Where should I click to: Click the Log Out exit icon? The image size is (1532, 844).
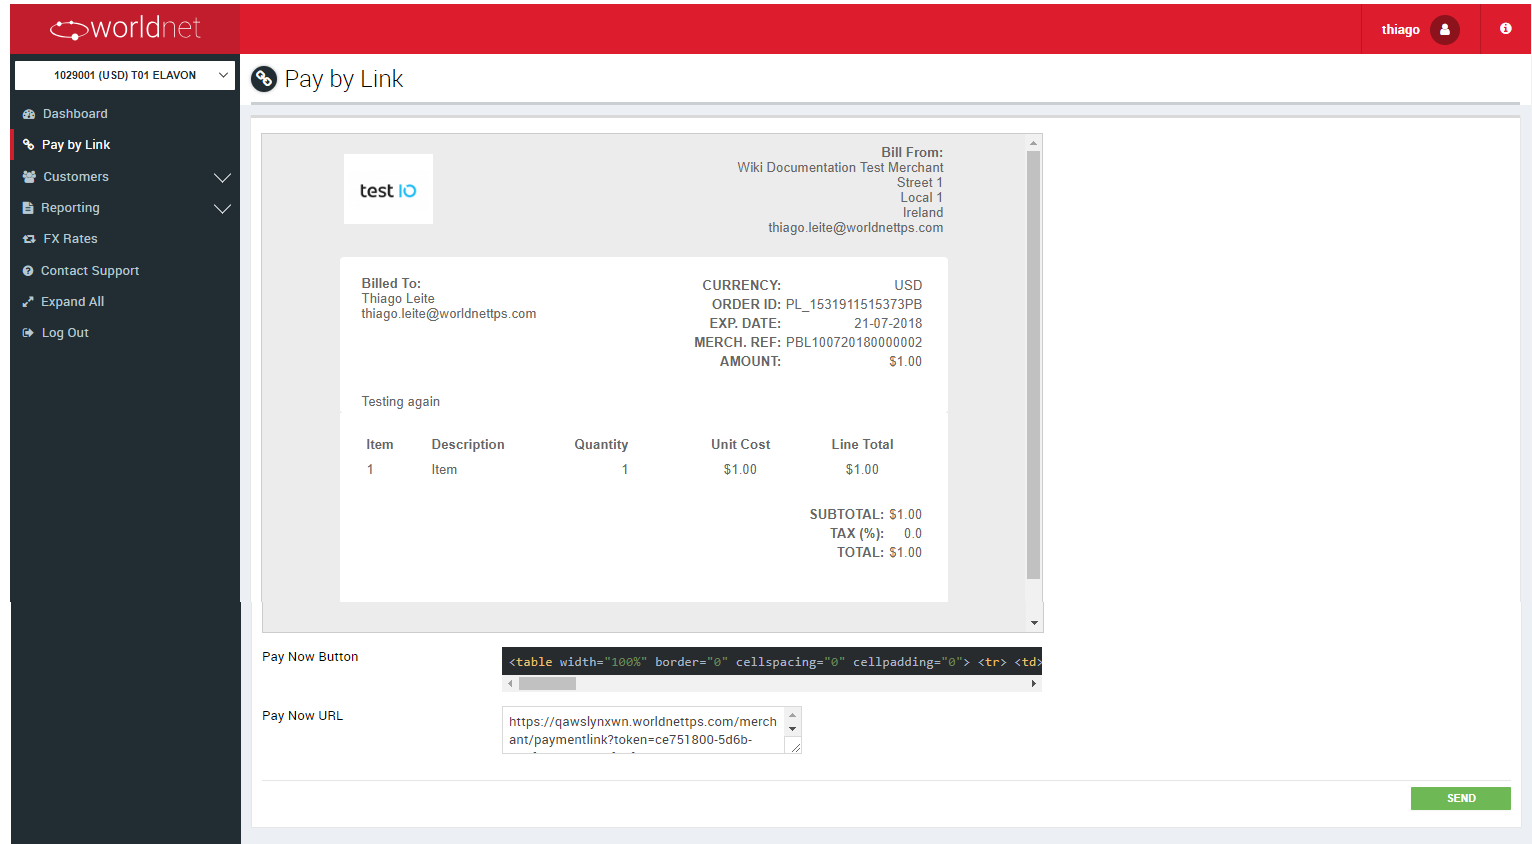pyautogui.click(x=28, y=333)
